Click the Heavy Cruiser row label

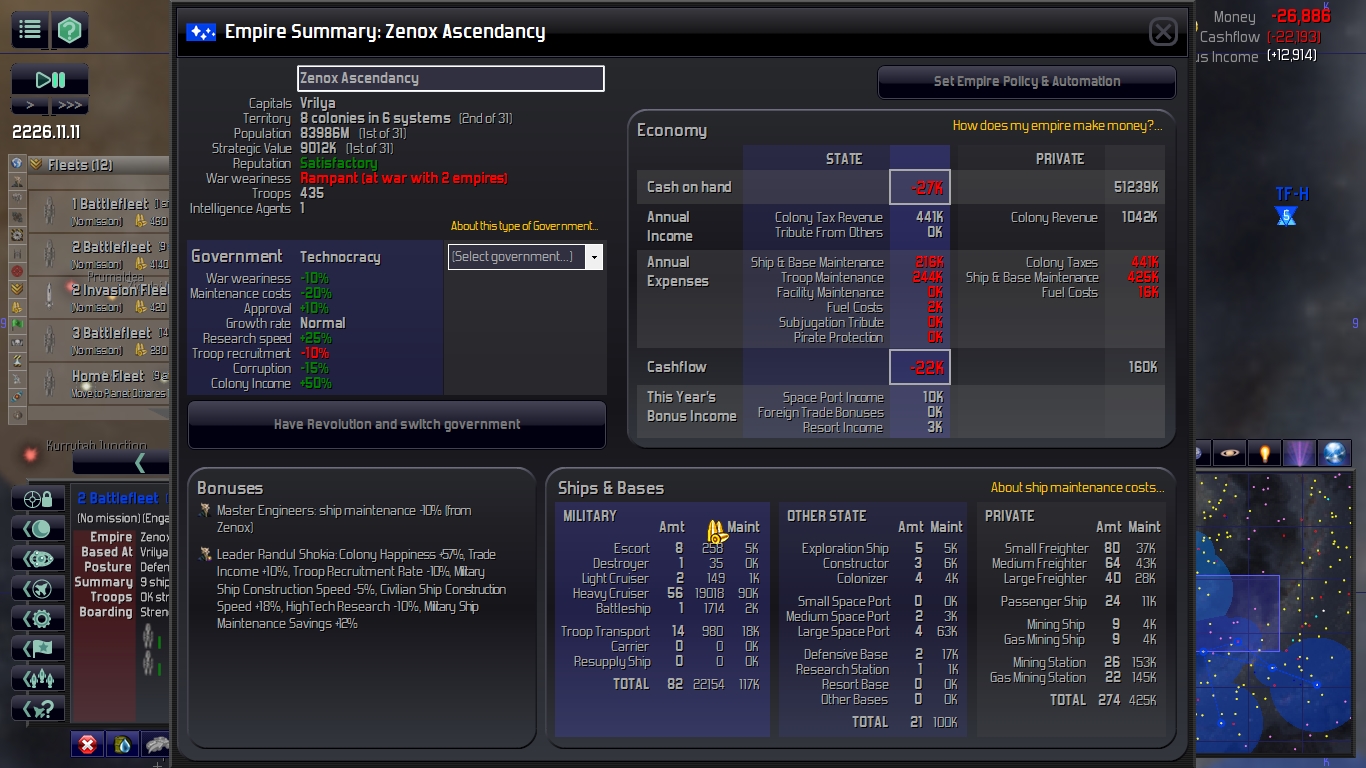point(611,593)
